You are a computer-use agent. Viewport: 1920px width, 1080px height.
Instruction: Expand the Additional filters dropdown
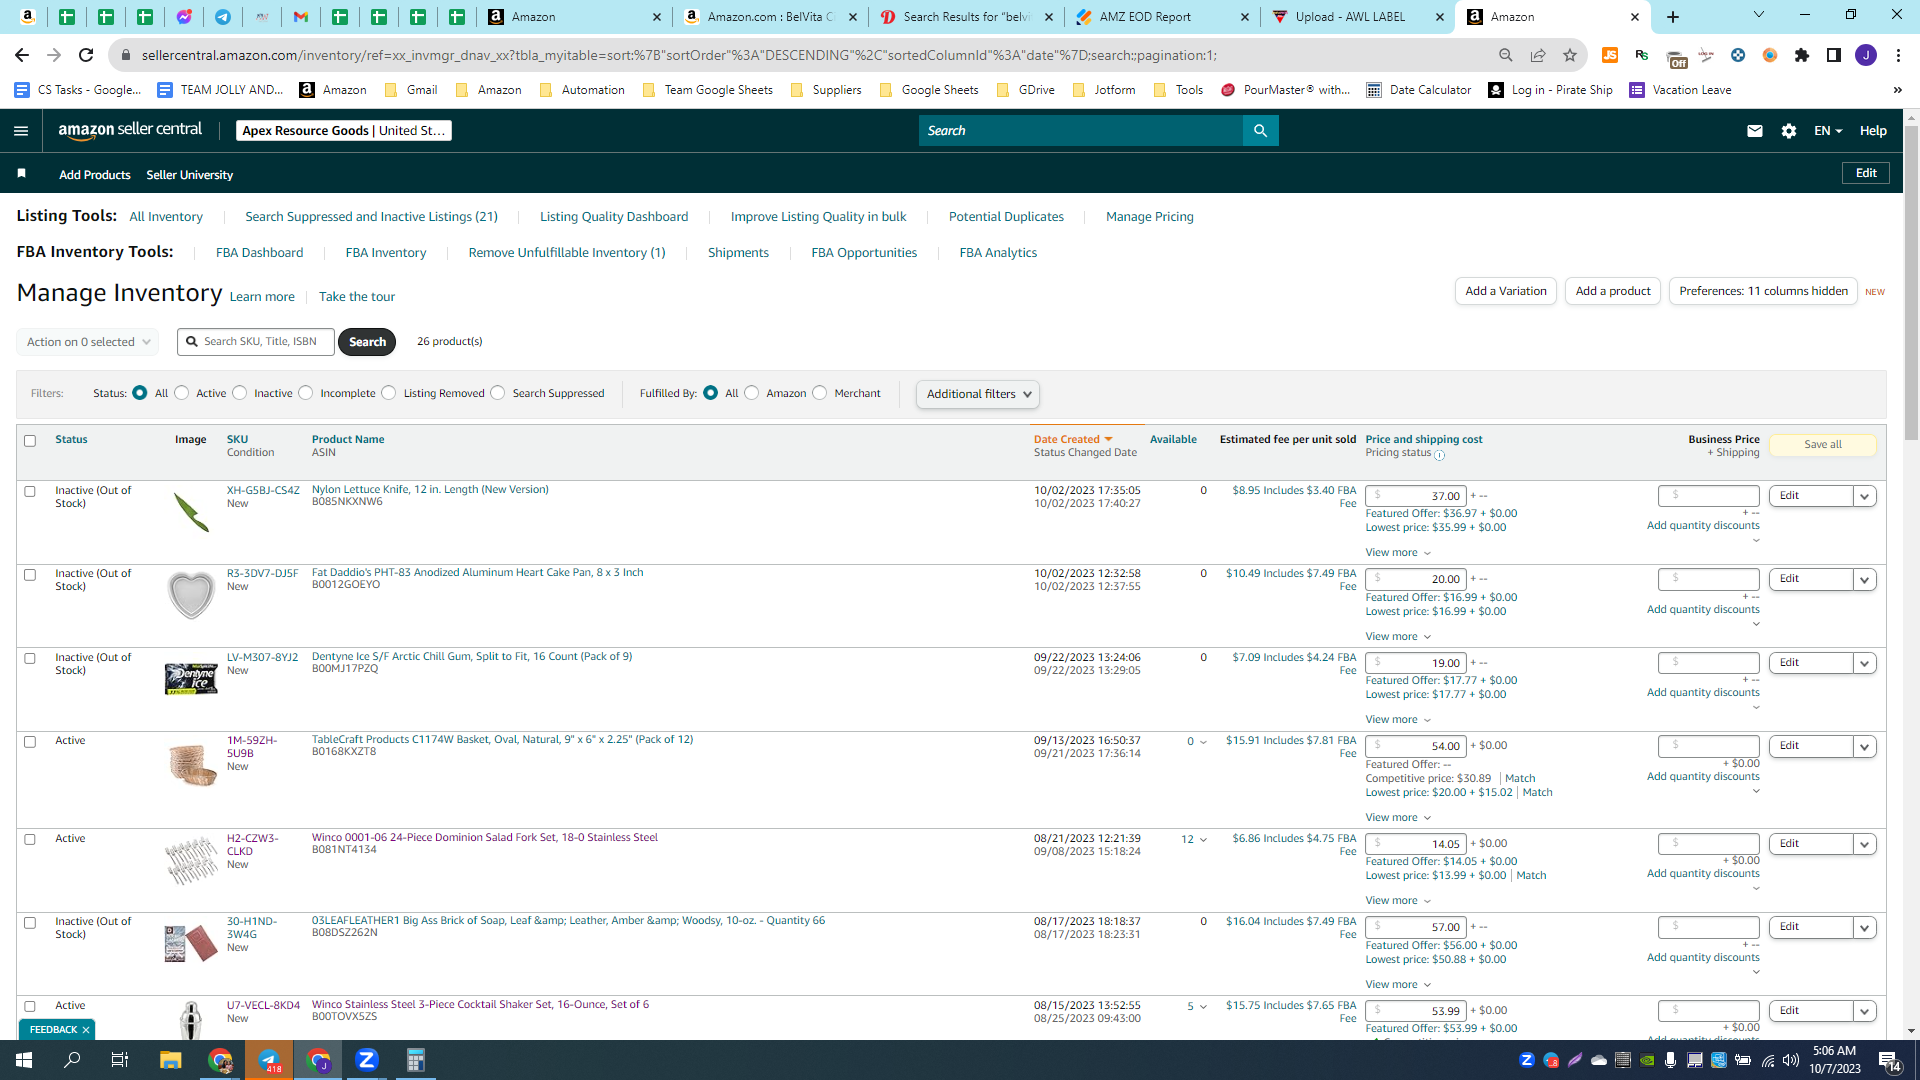tap(978, 394)
